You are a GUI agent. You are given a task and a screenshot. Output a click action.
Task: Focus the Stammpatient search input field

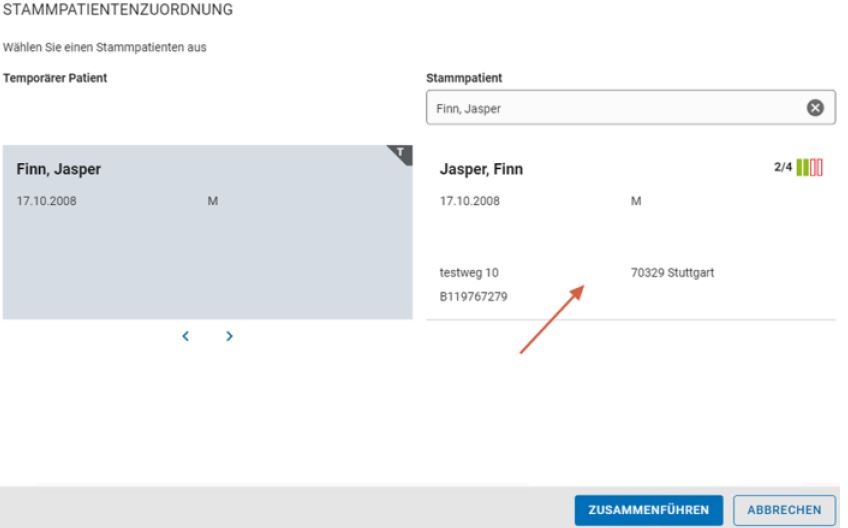point(610,109)
